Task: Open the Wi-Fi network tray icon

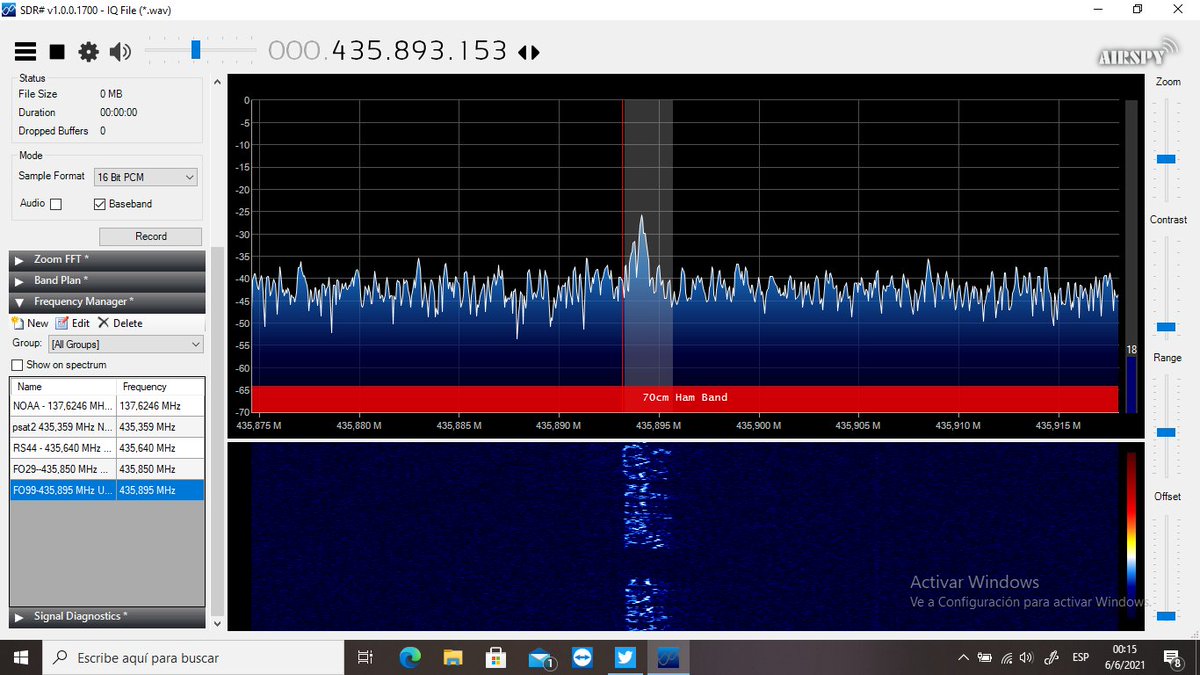Action: pyautogui.click(x=1007, y=658)
